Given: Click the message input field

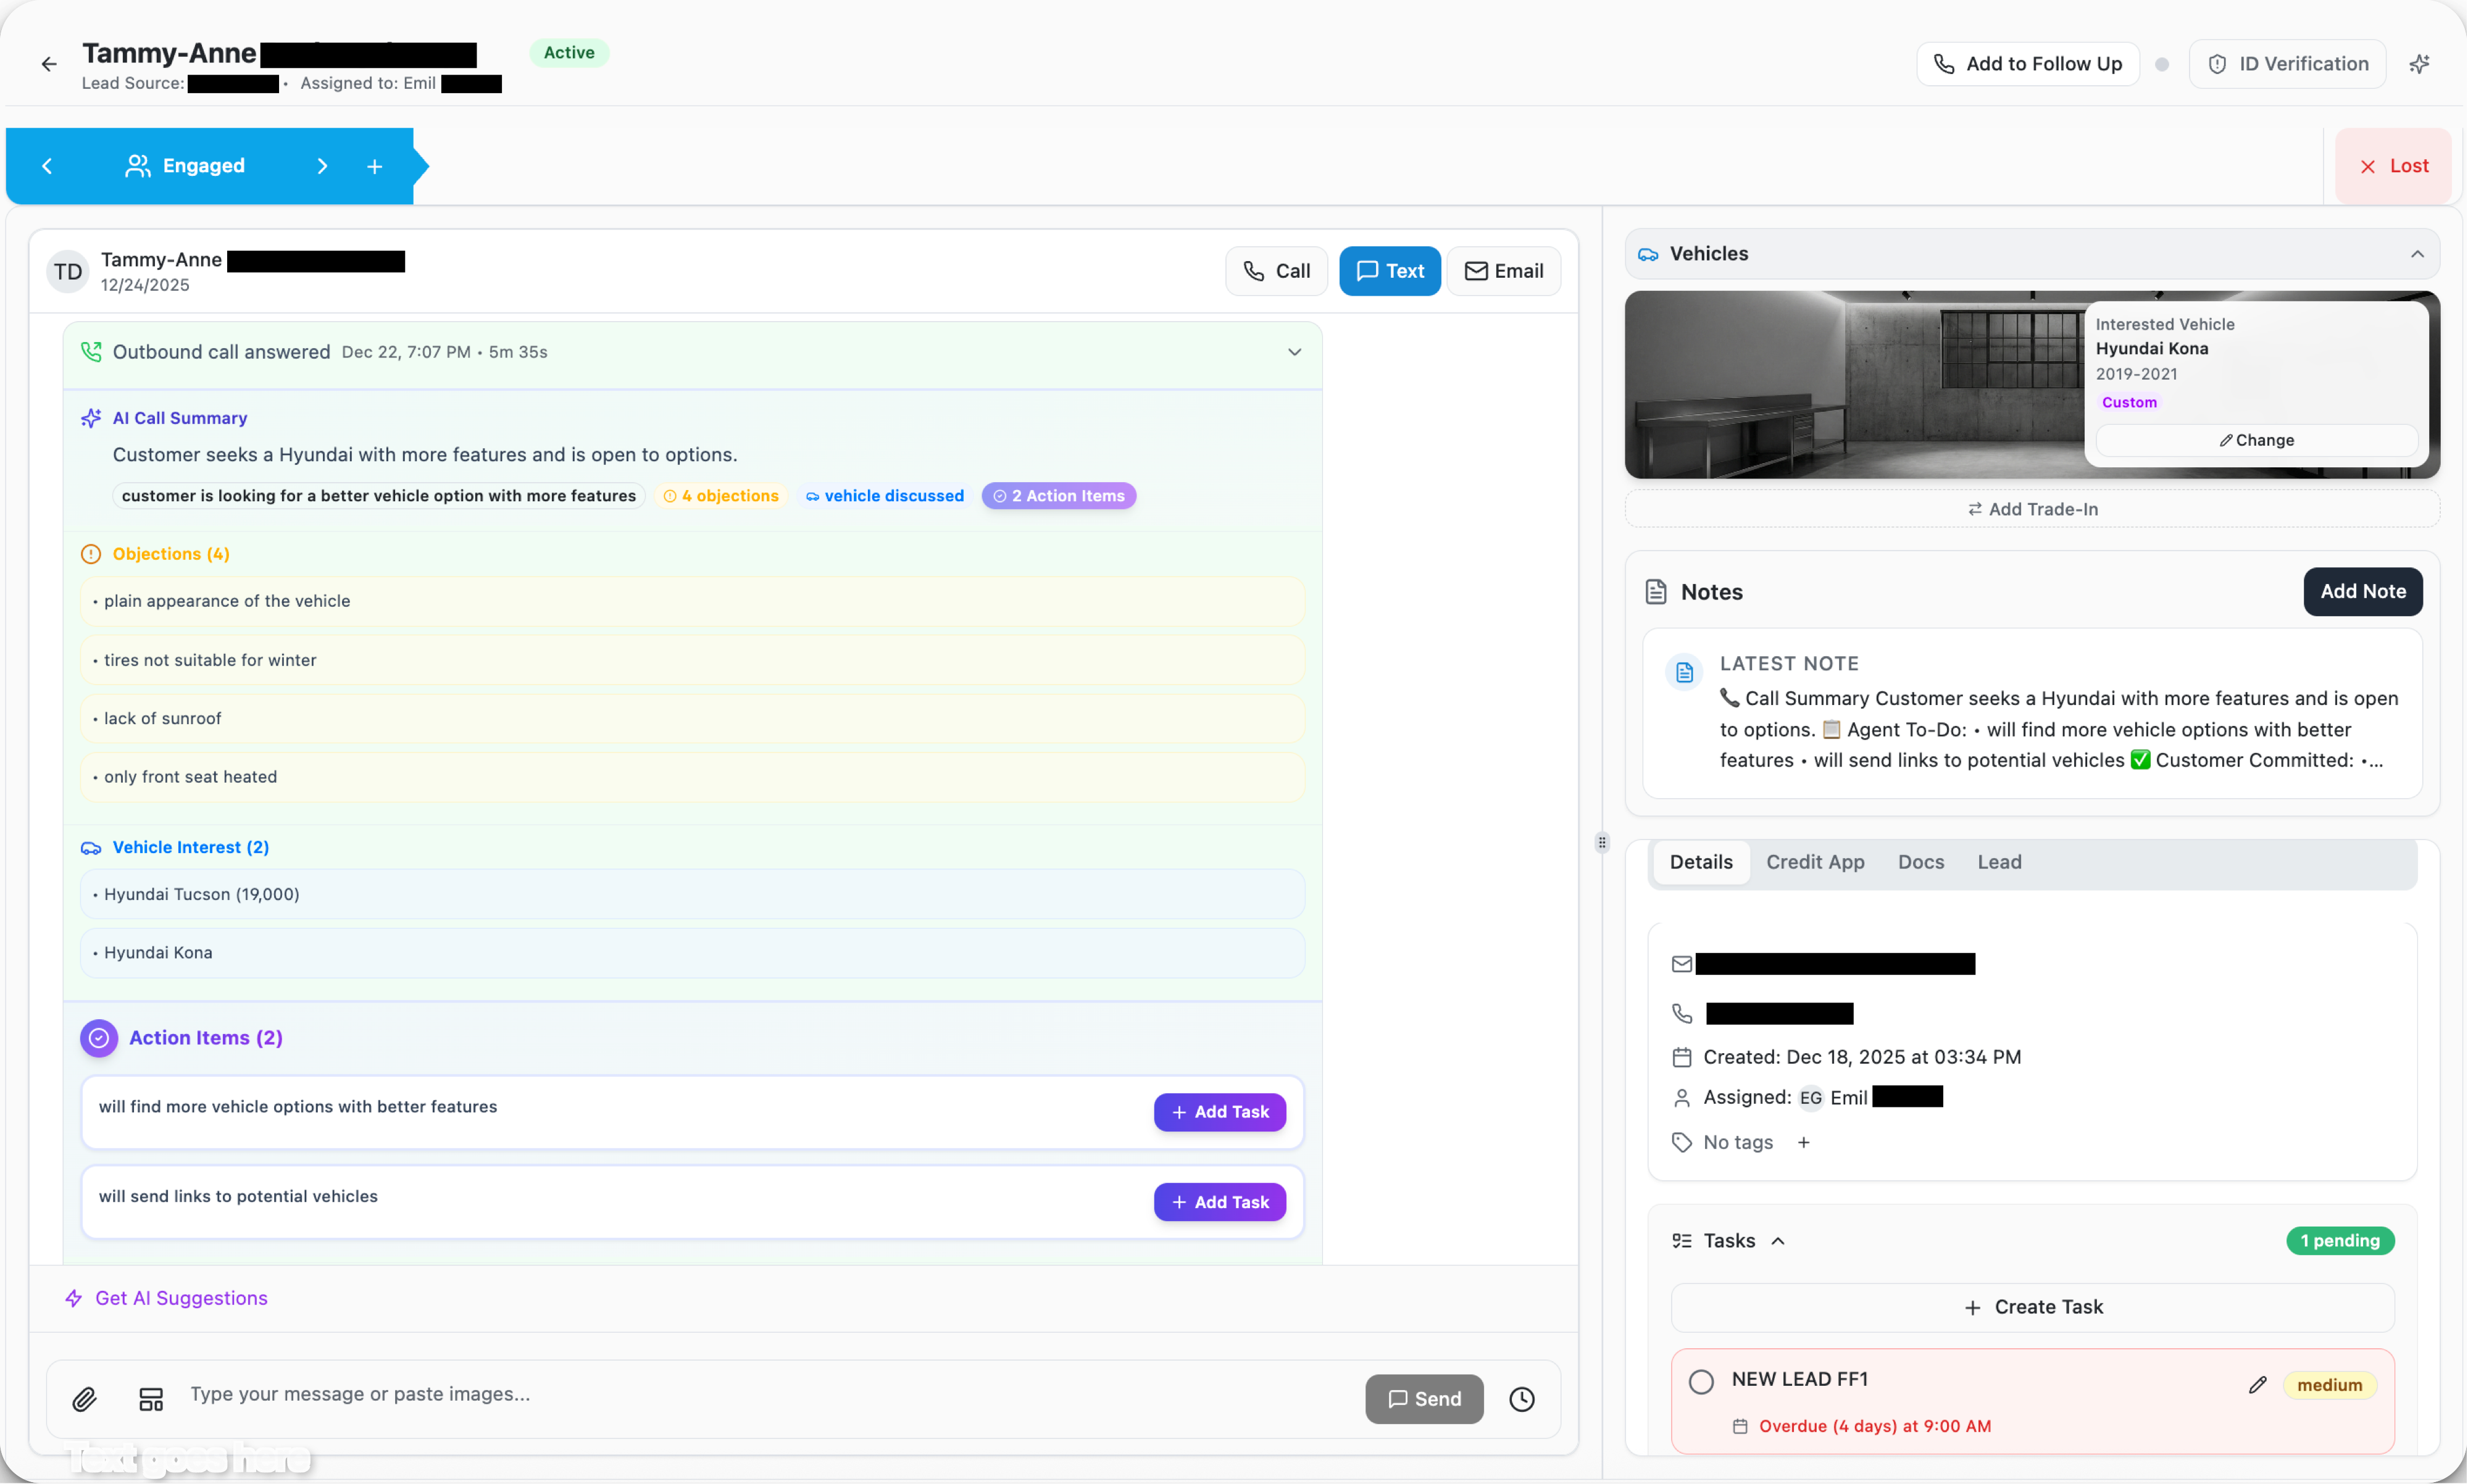Looking at the screenshot, I should (x=700, y=1393).
